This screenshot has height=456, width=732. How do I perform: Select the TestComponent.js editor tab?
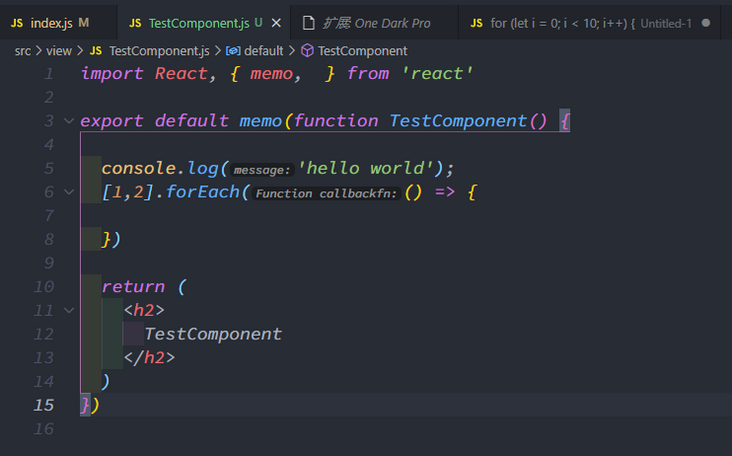pos(204,22)
